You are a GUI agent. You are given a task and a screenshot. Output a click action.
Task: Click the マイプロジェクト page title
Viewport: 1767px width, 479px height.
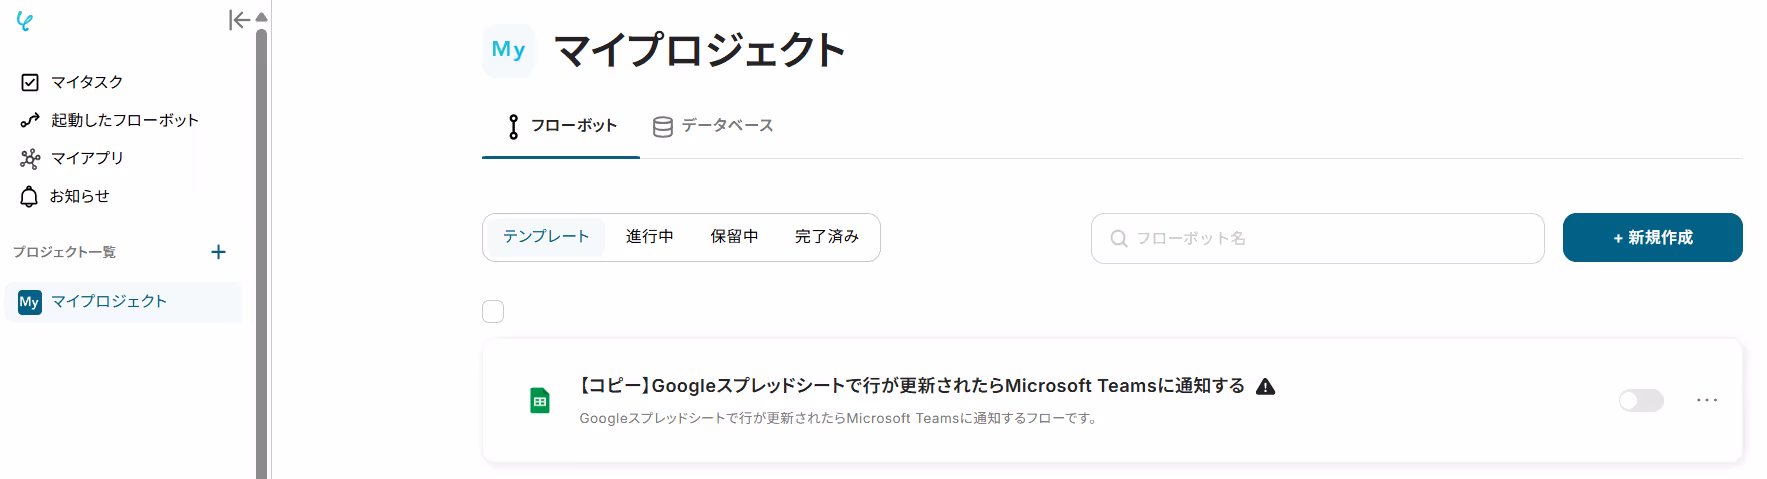[700, 50]
